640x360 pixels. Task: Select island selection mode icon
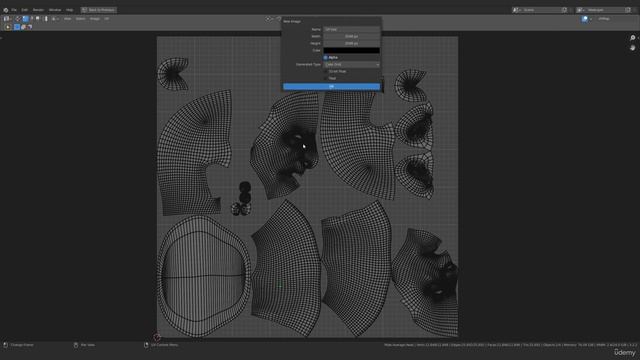46,19
